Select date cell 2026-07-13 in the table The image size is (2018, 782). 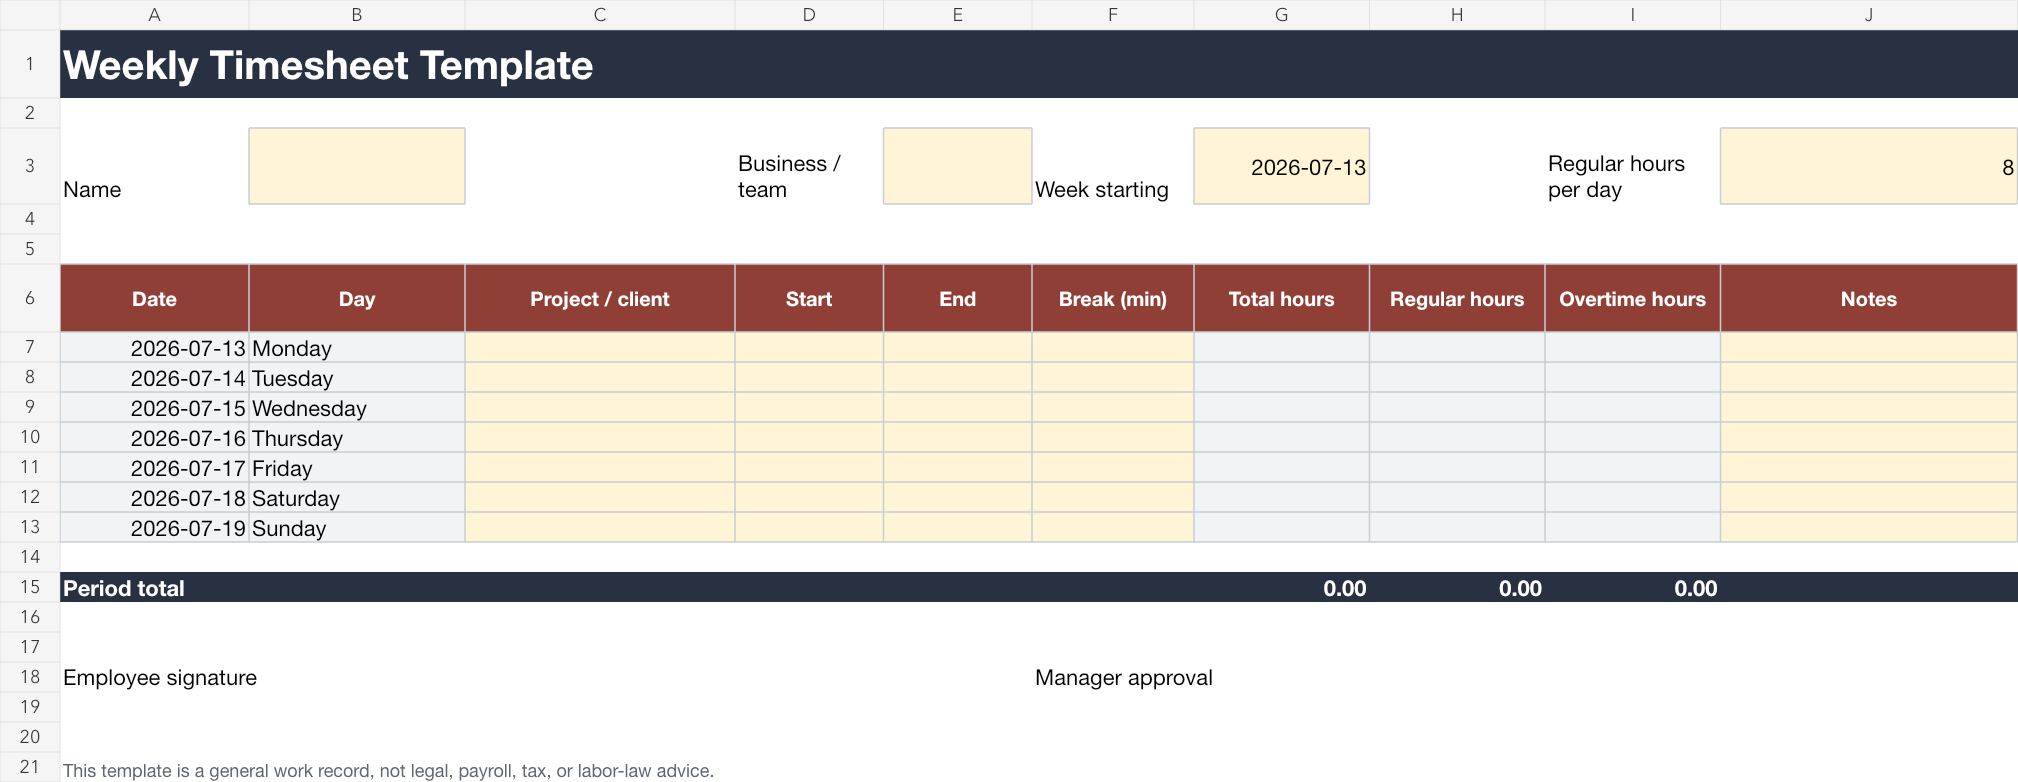point(154,348)
